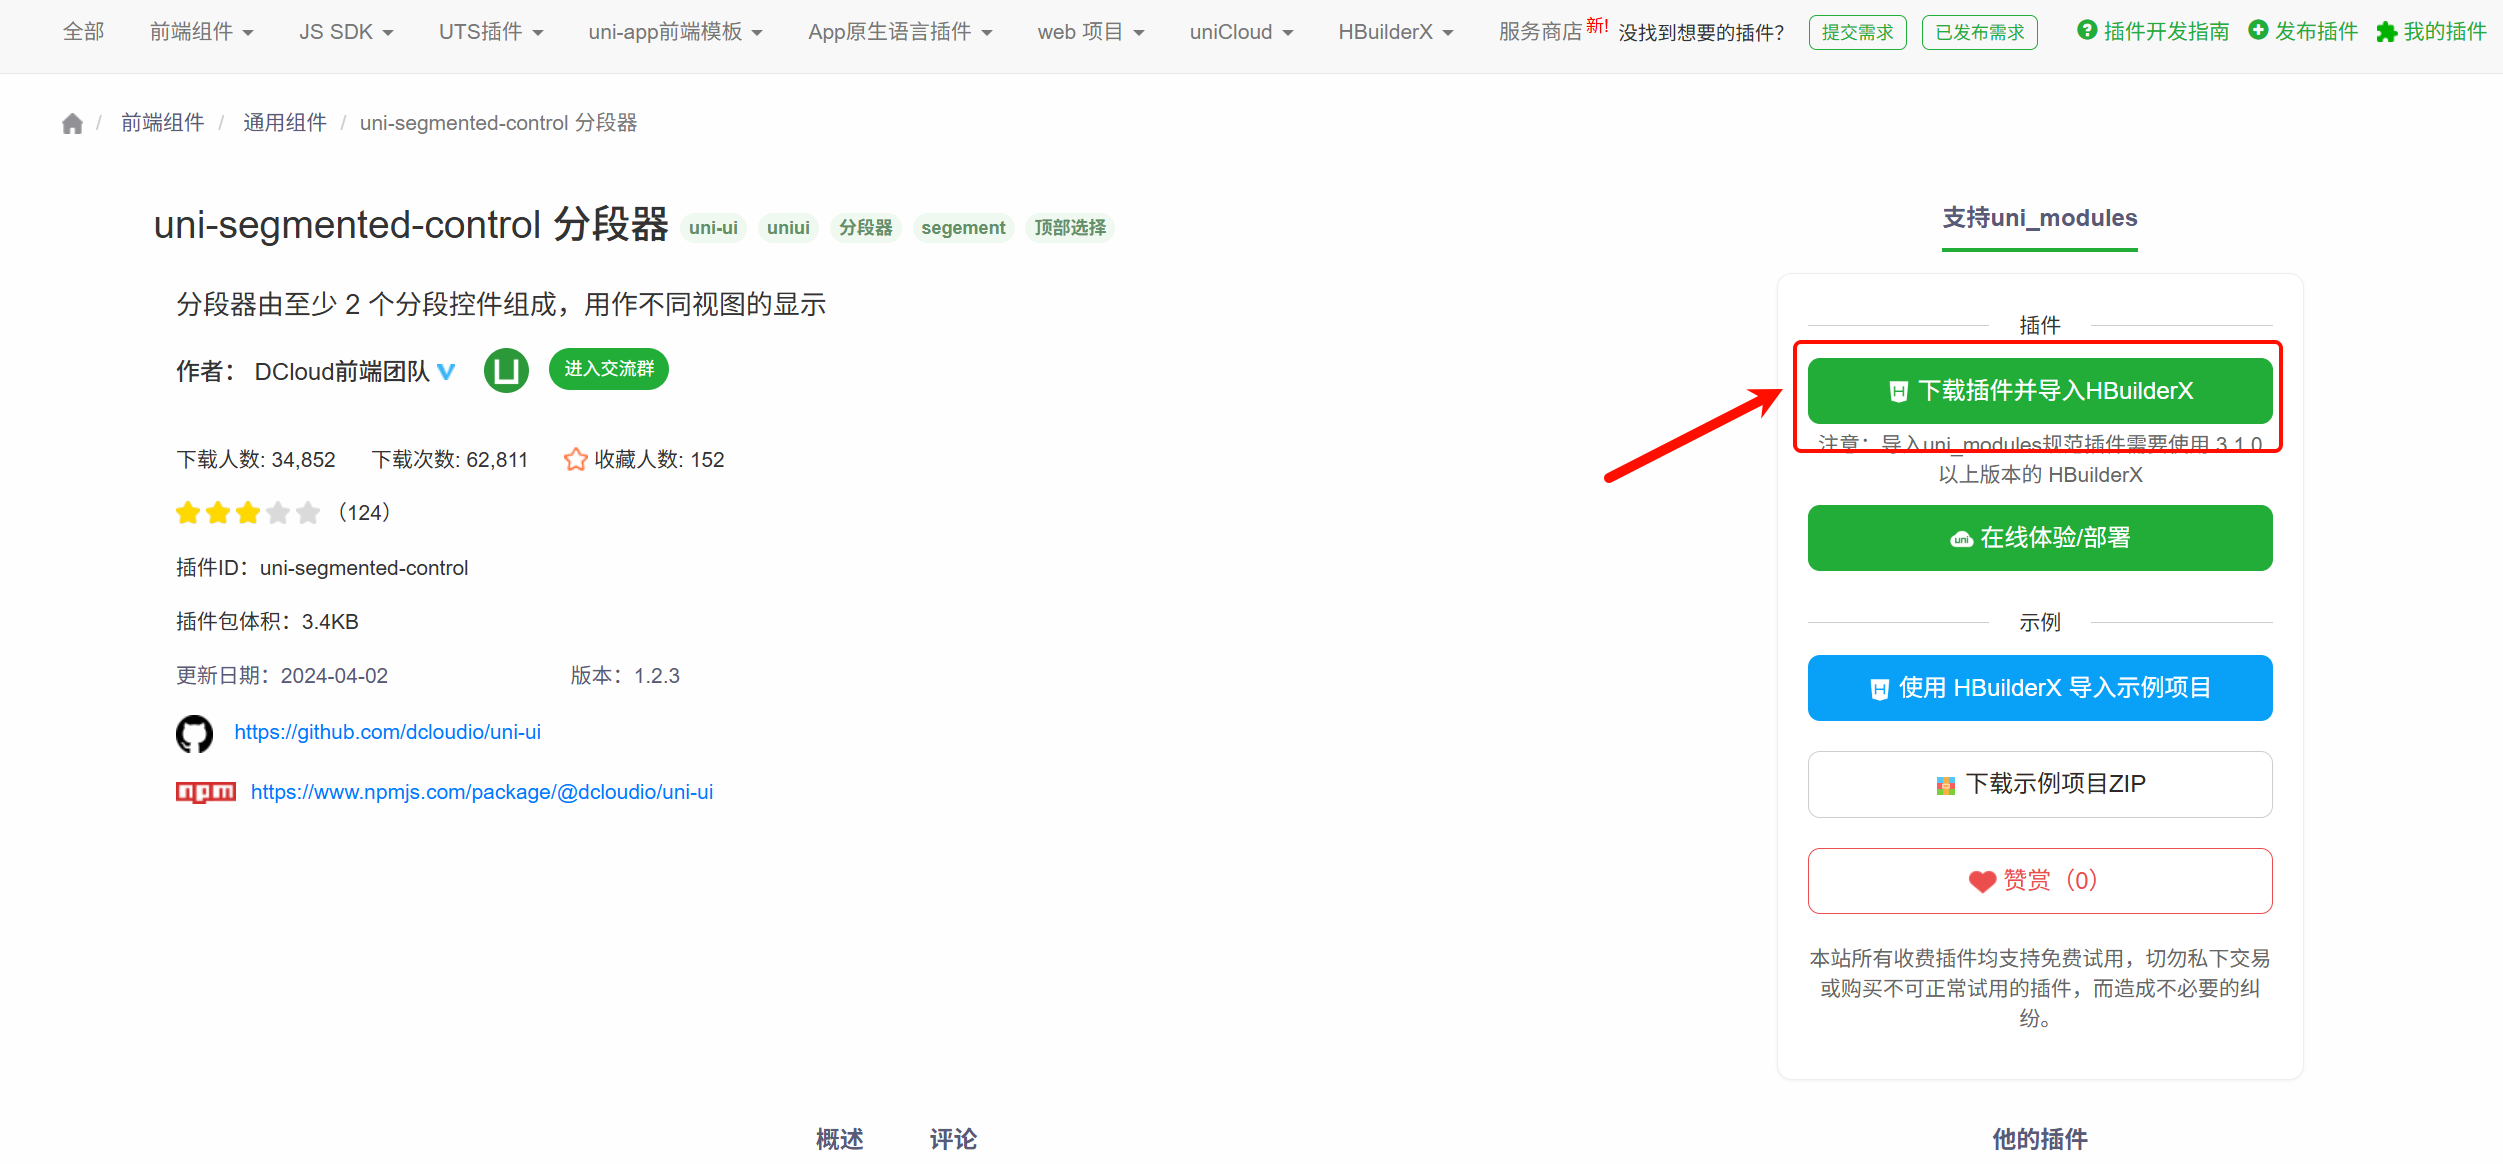Image resolution: width=2503 pixels, height=1164 pixels.
Task: Open the 发布插件 link
Action: pyautogui.click(x=2316, y=32)
